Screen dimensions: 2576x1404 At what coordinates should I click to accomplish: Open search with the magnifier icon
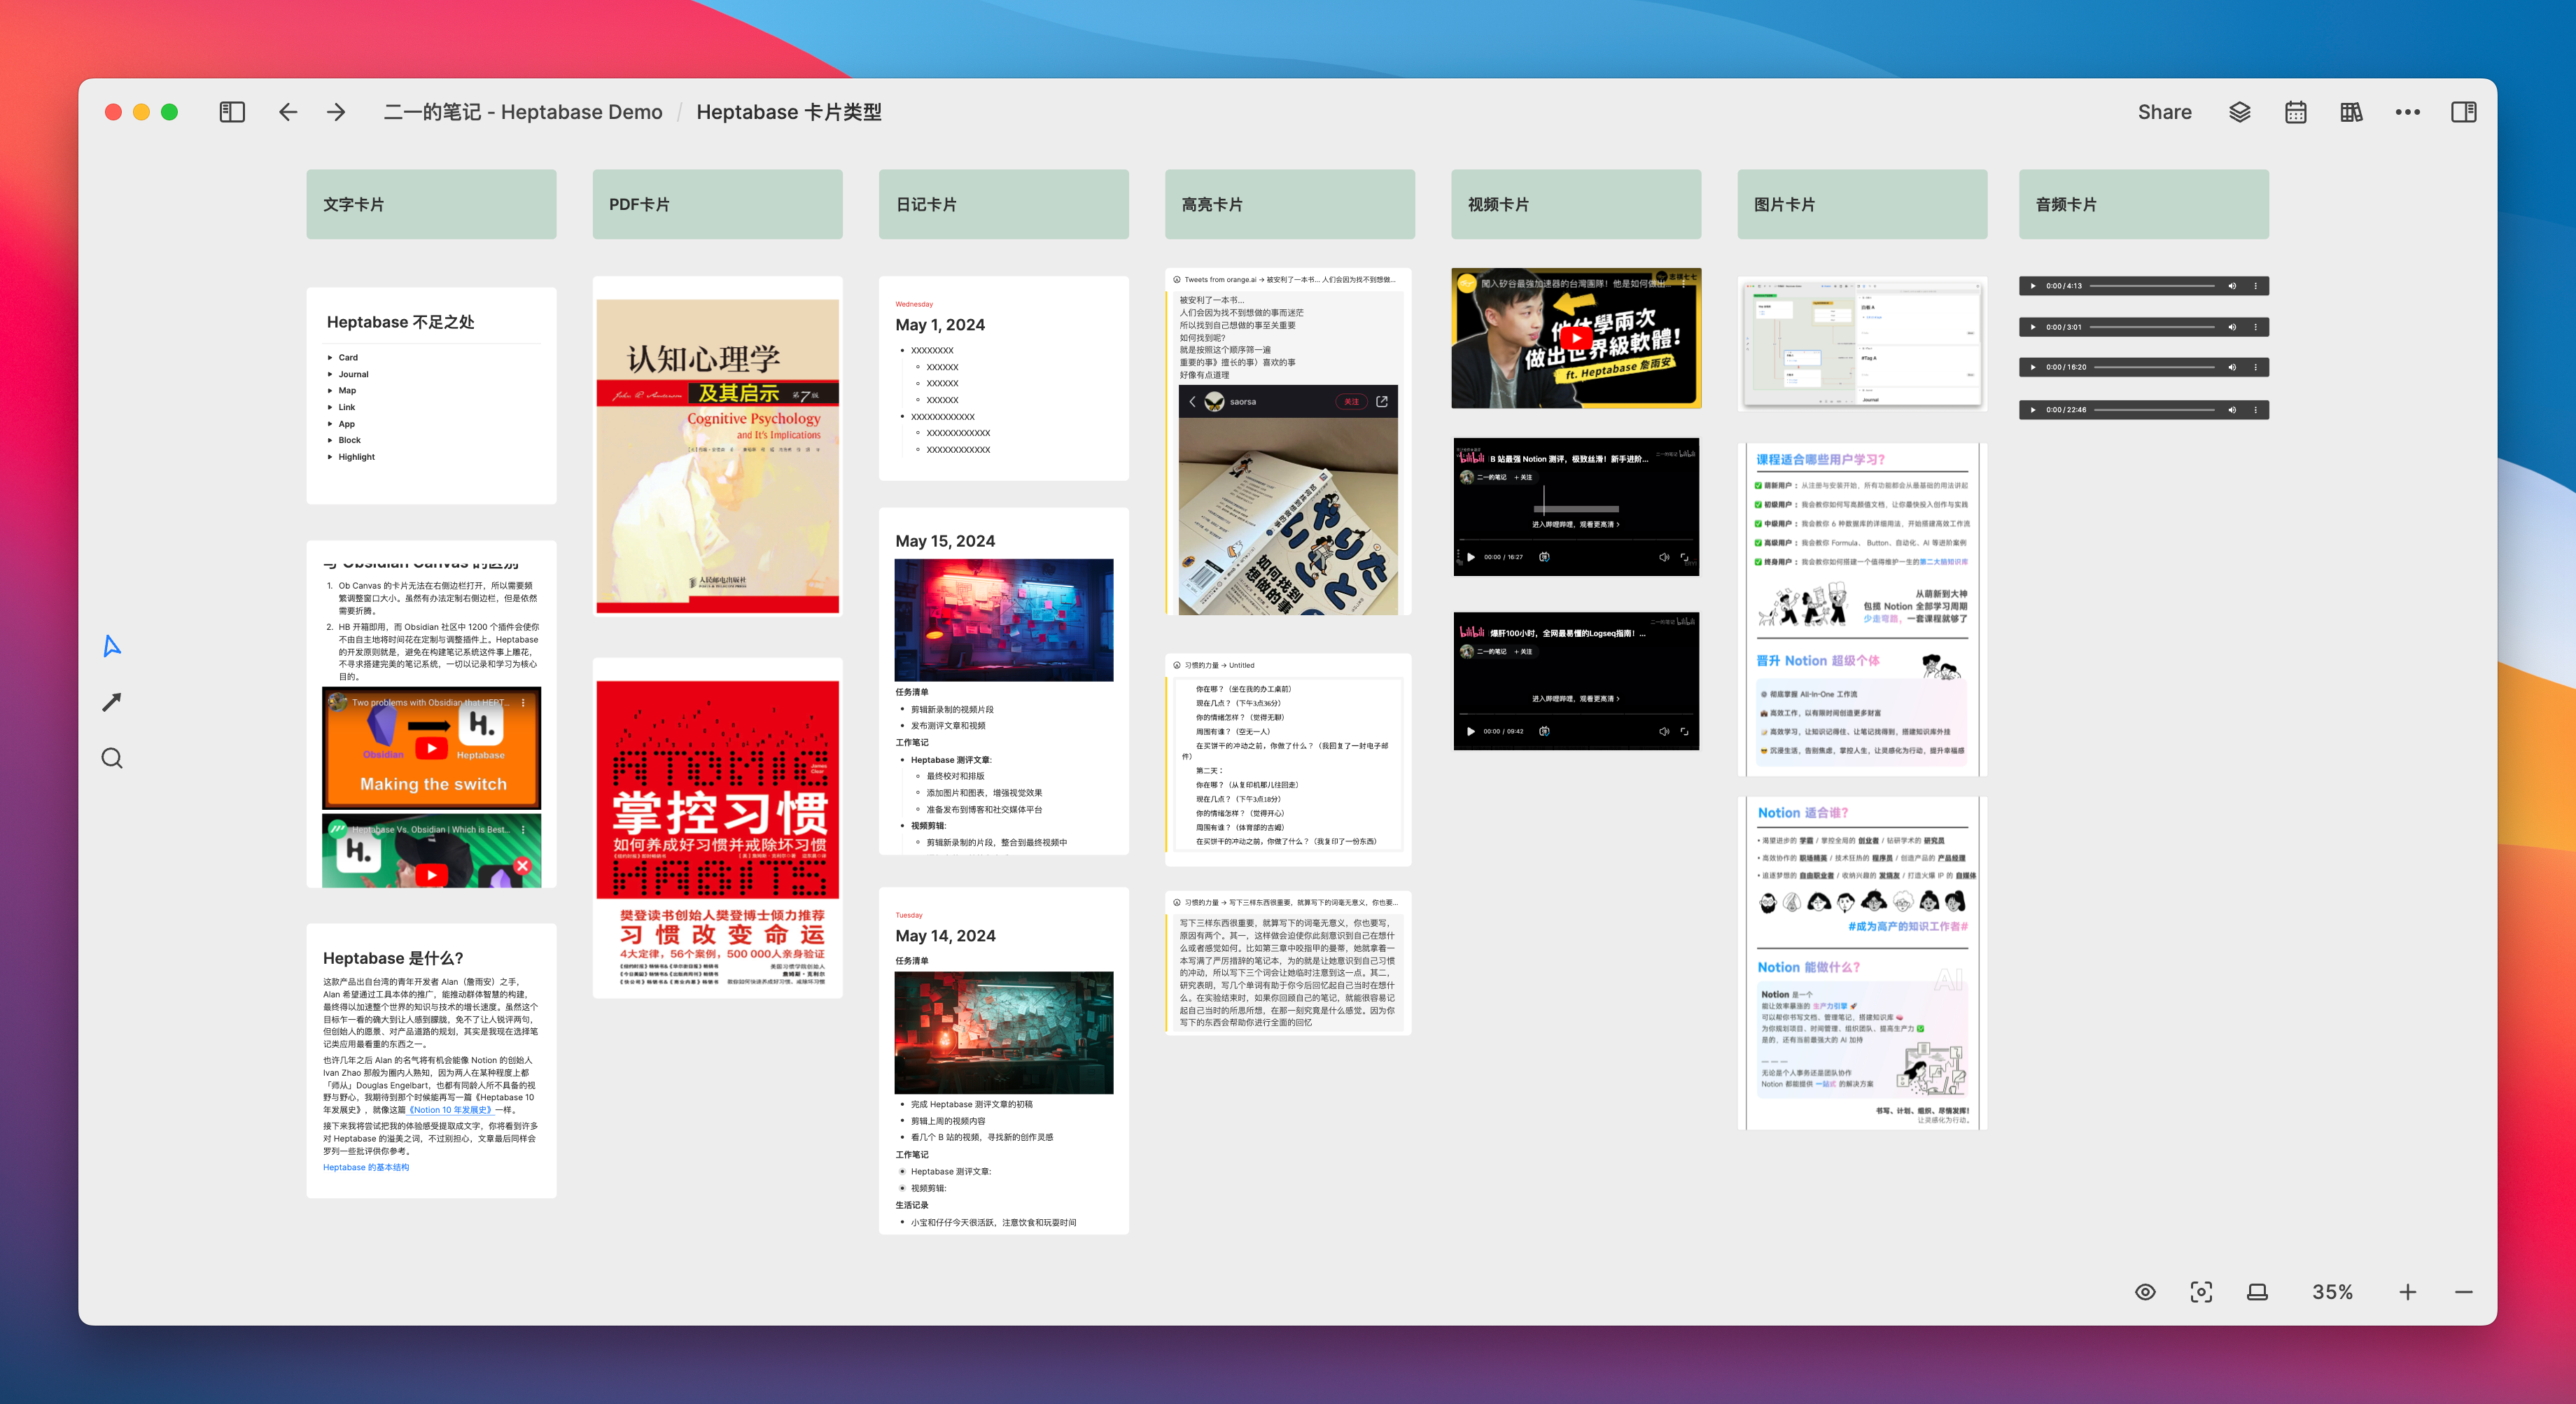click(112, 758)
